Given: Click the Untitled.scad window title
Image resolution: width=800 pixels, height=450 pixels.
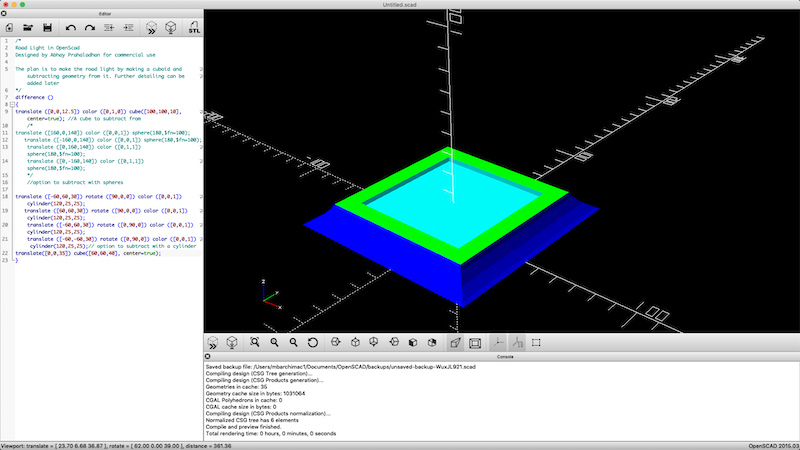Looking at the screenshot, I should [399, 5].
